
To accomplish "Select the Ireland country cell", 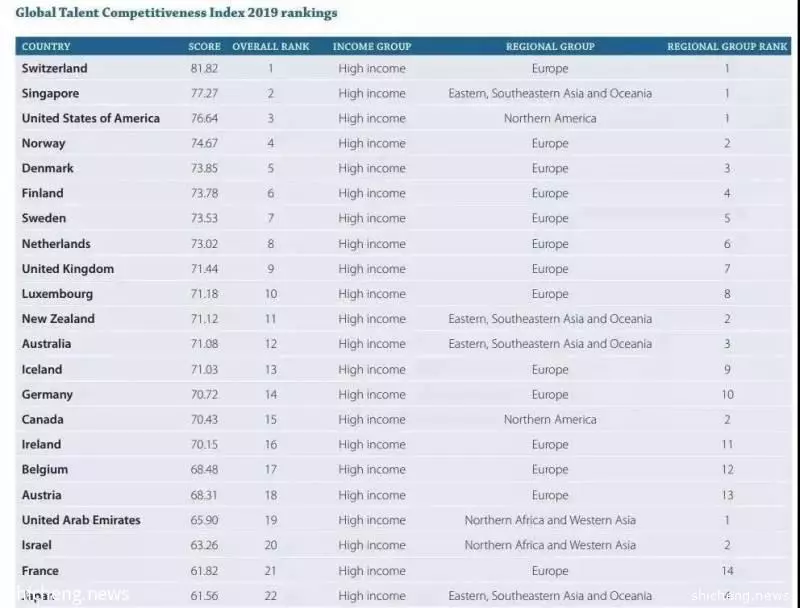I will [x=41, y=444].
